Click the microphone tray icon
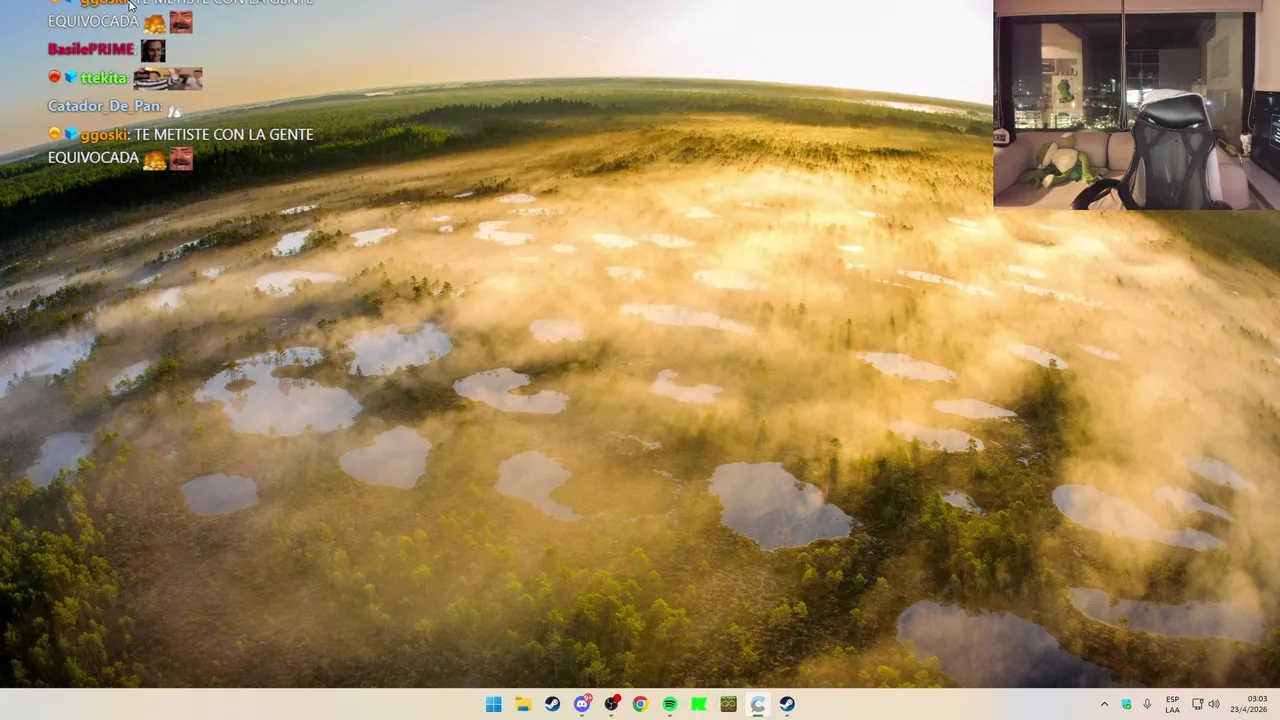The height and width of the screenshot is (720, 1280). 1147,704
